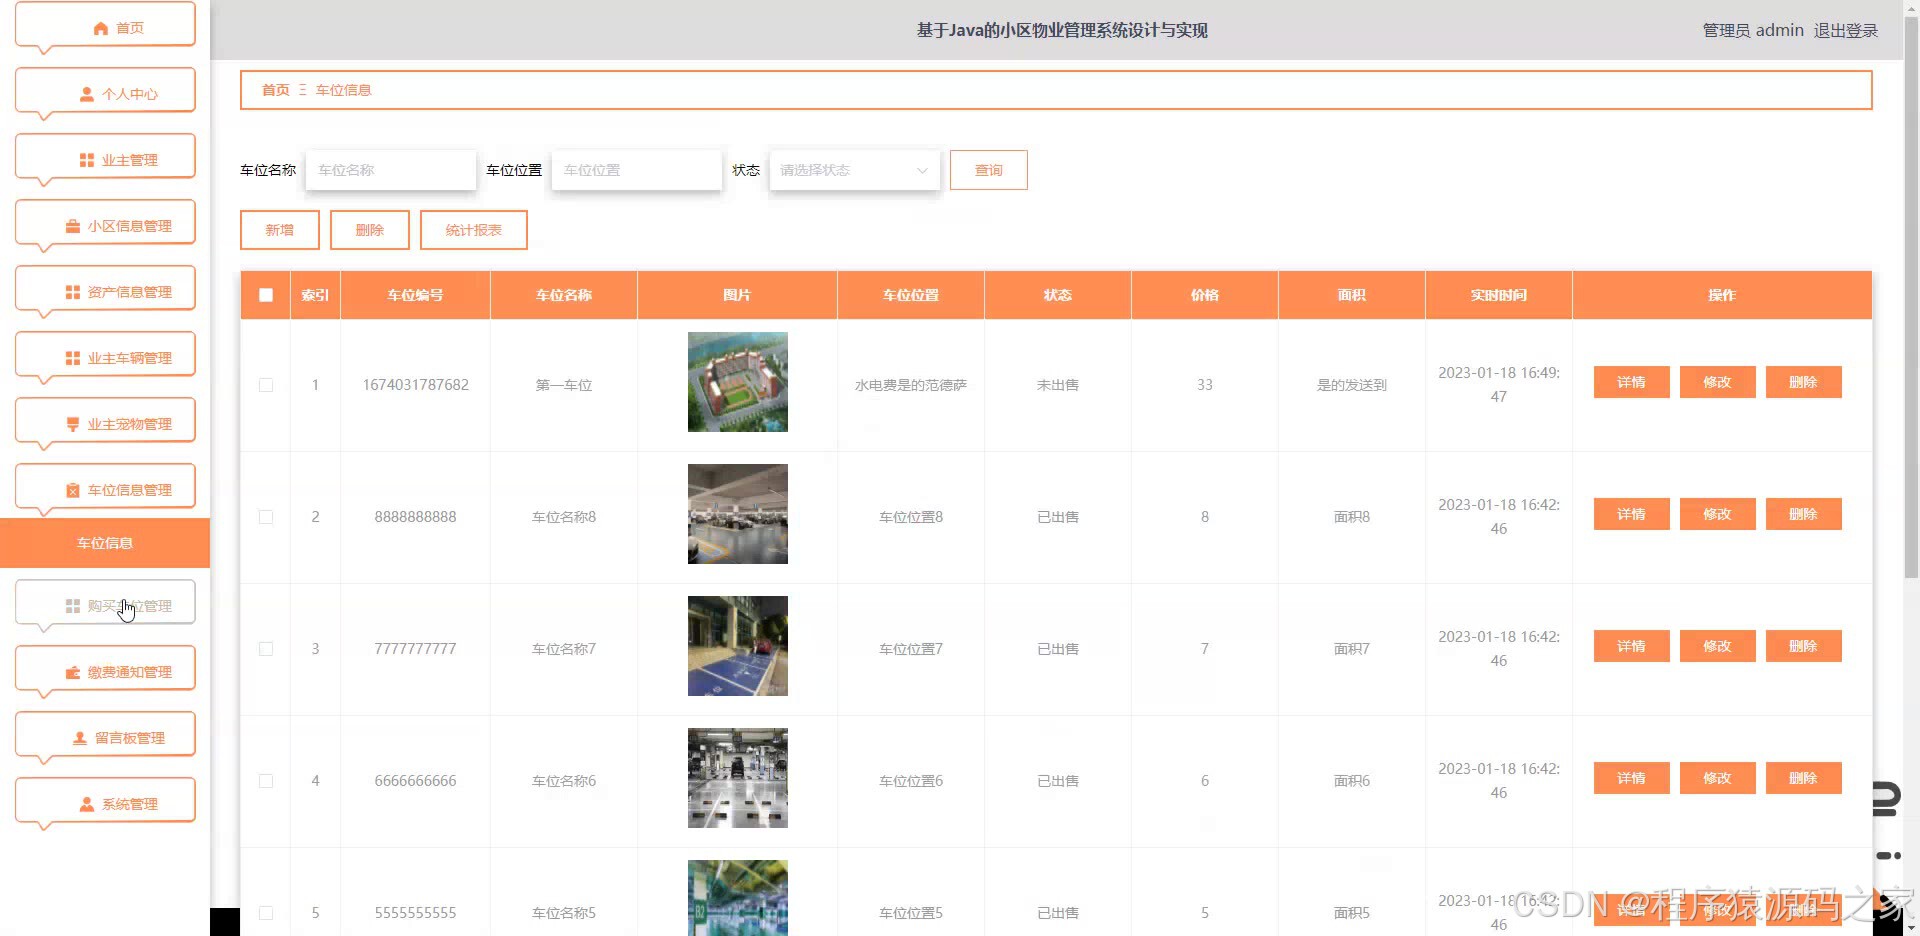Click the 首页 breadcrumb link
Viewport: 1920px width, 936px height.
pyautogui.click(x=275, y=90)
